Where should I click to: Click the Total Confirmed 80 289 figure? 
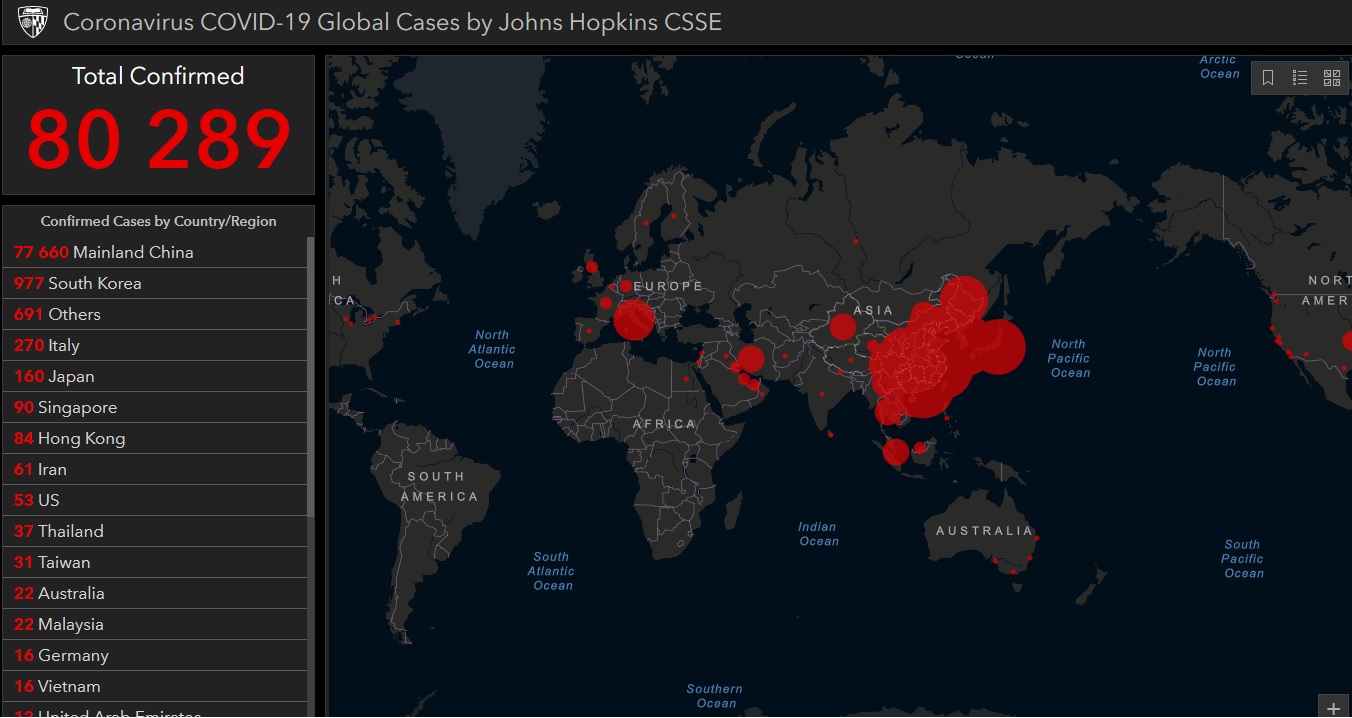coord(159,140)
